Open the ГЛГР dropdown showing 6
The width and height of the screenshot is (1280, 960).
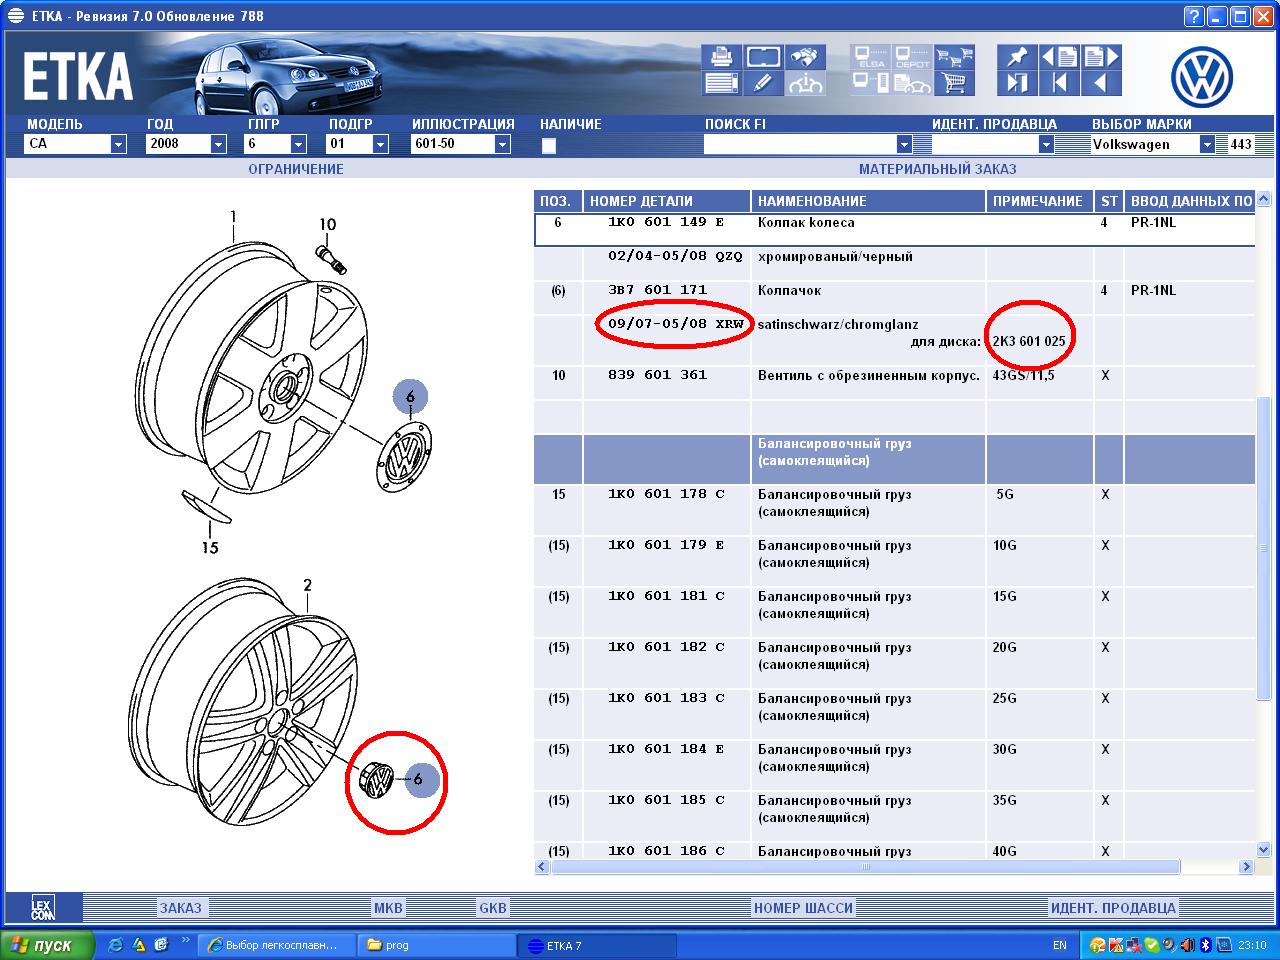point(298,144)
